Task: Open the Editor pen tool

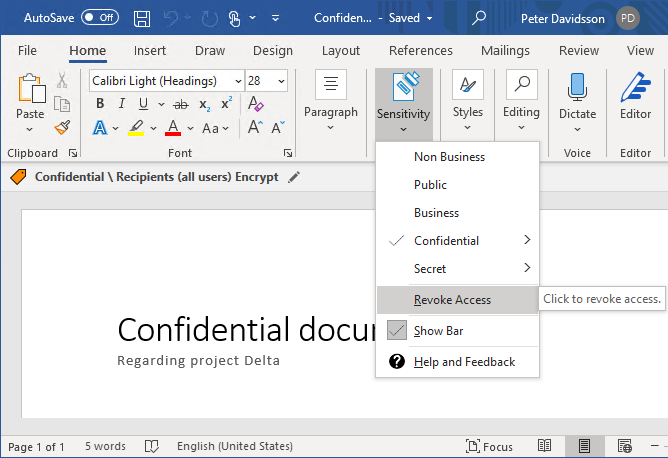Action: click(635, 98)
